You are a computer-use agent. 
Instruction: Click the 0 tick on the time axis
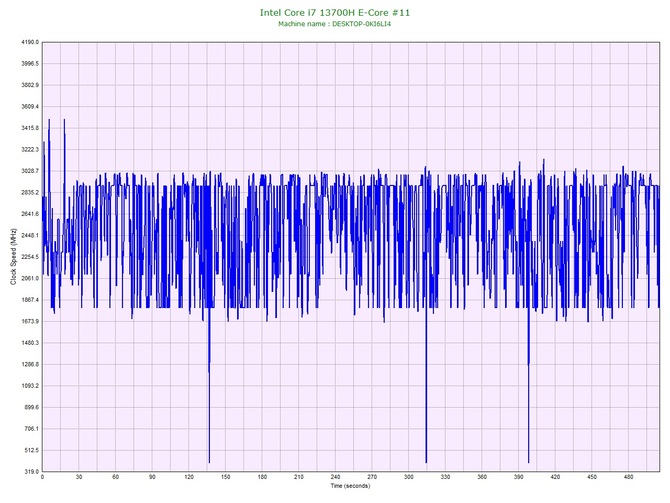click(42, 477)
